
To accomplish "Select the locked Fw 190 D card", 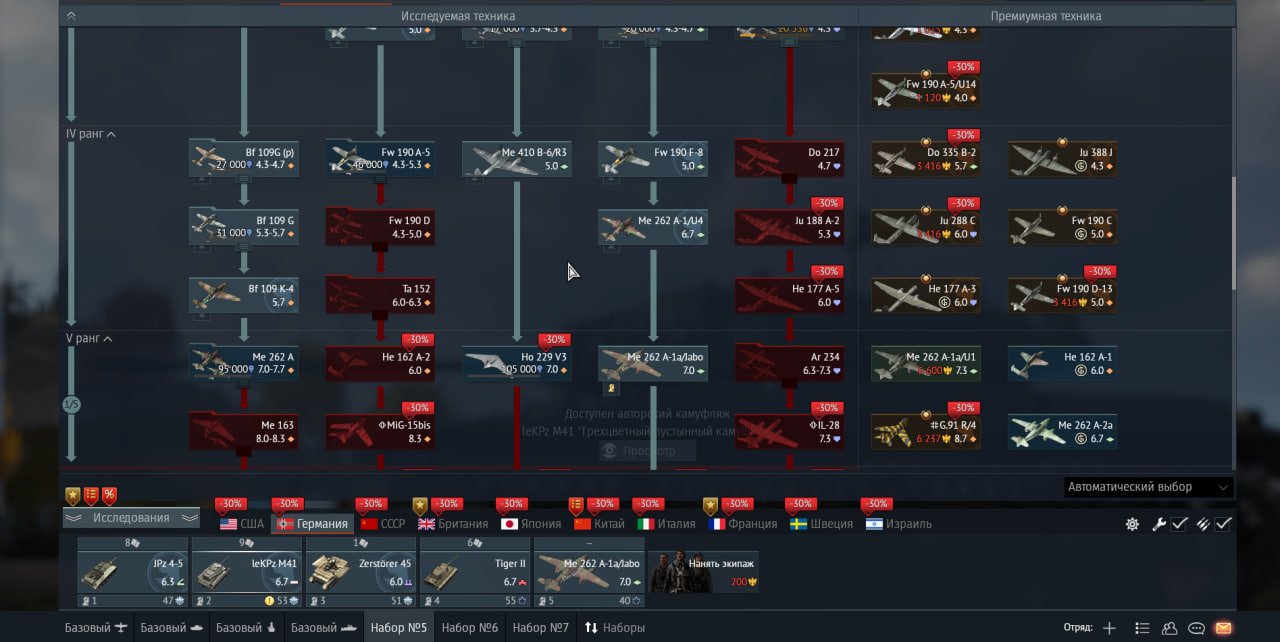I will (380, 226).
